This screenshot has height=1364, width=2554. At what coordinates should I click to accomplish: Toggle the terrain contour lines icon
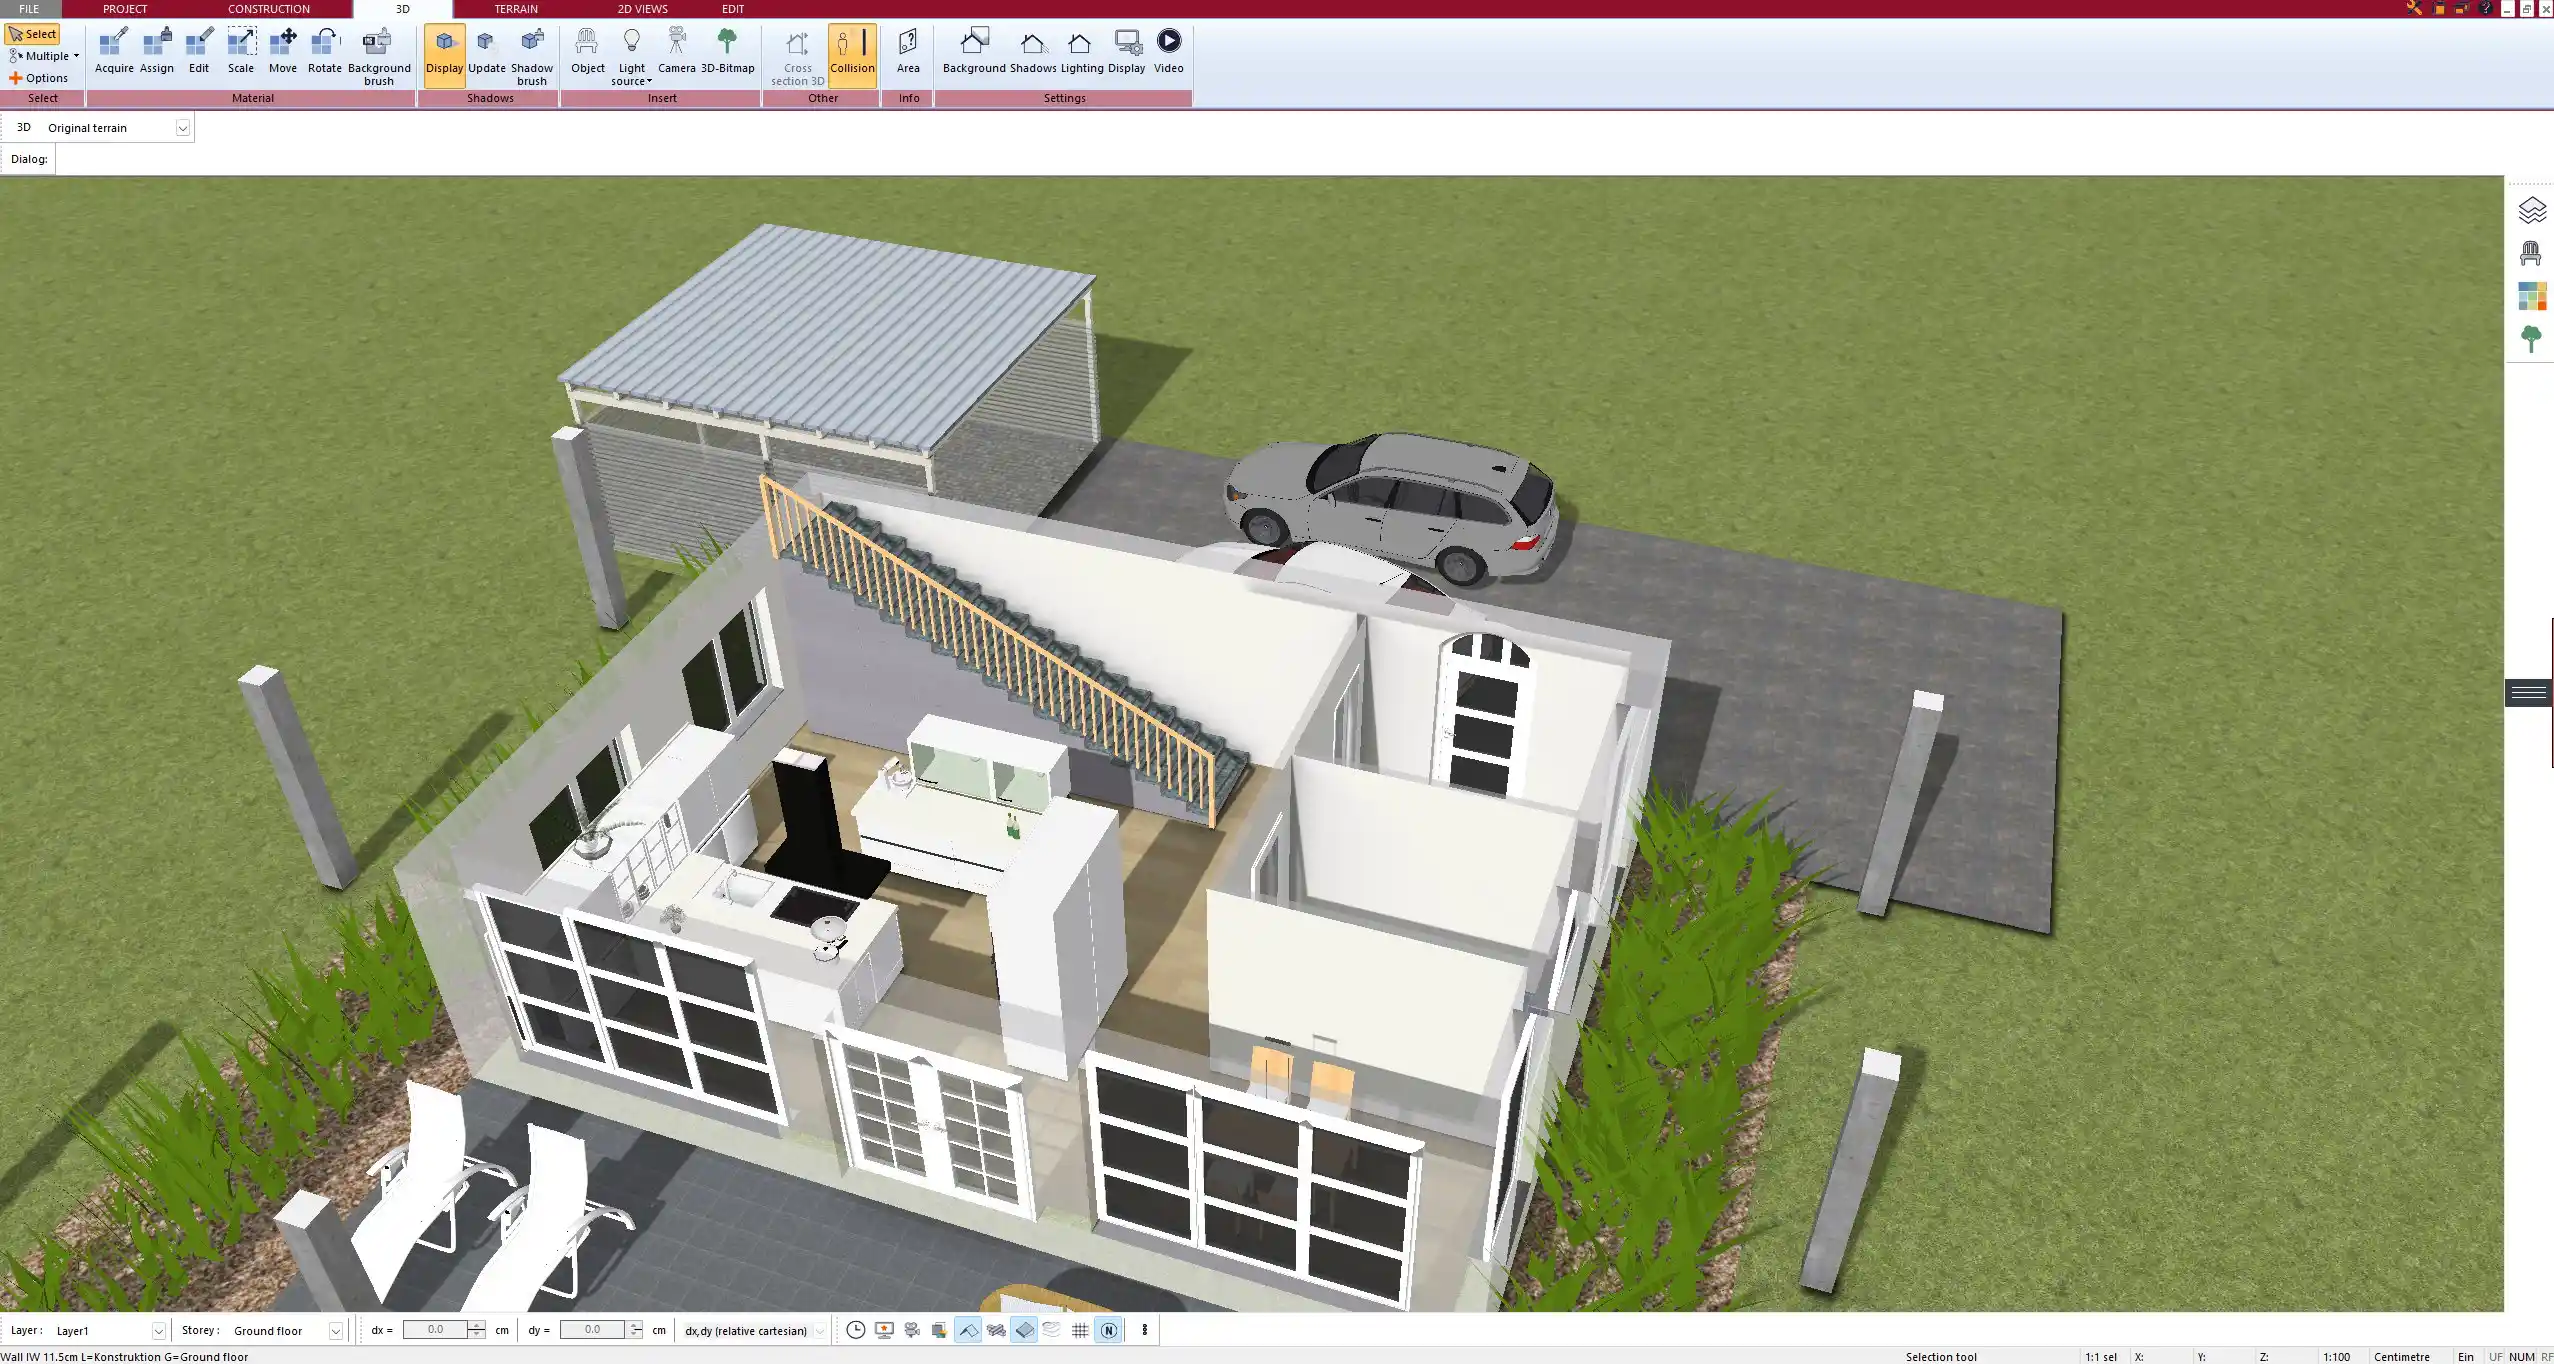1052,1330
